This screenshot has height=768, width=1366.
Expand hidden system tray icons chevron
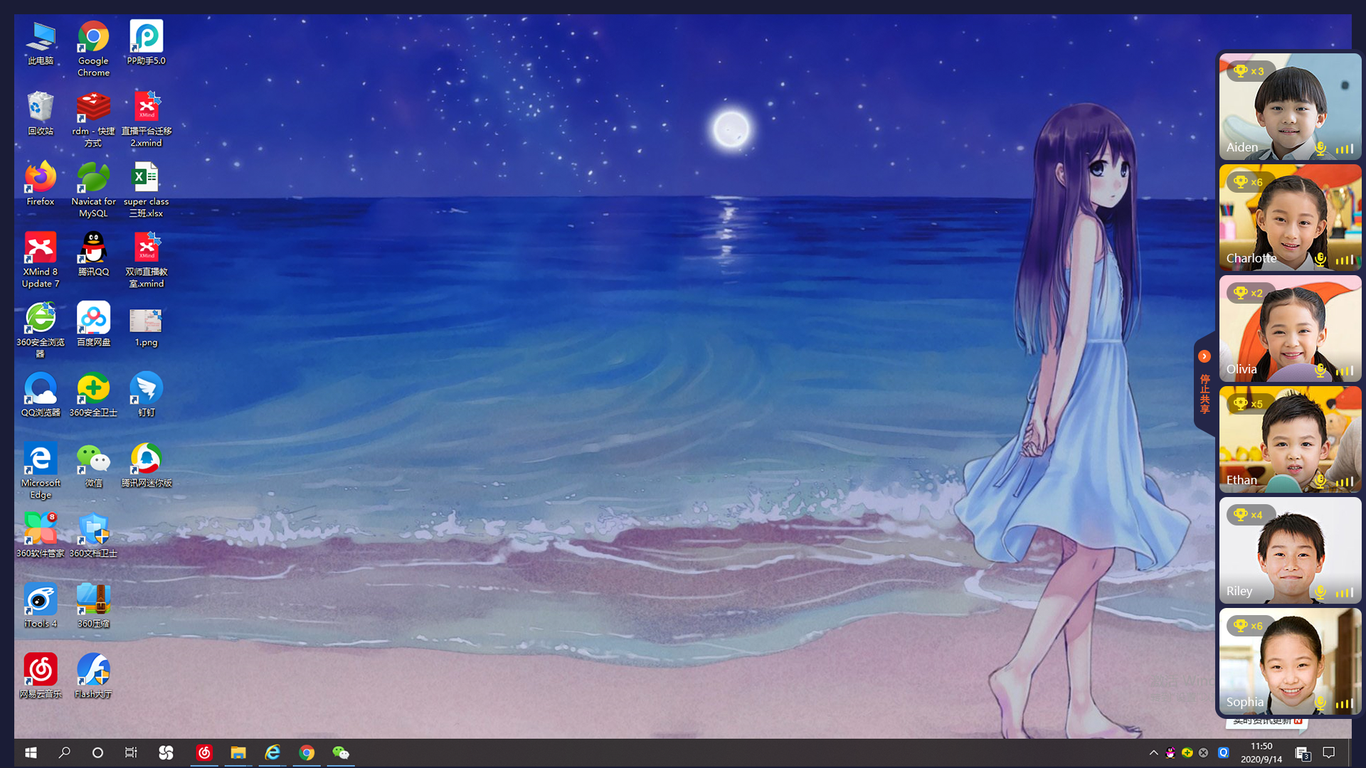(x=1153, y=752)
